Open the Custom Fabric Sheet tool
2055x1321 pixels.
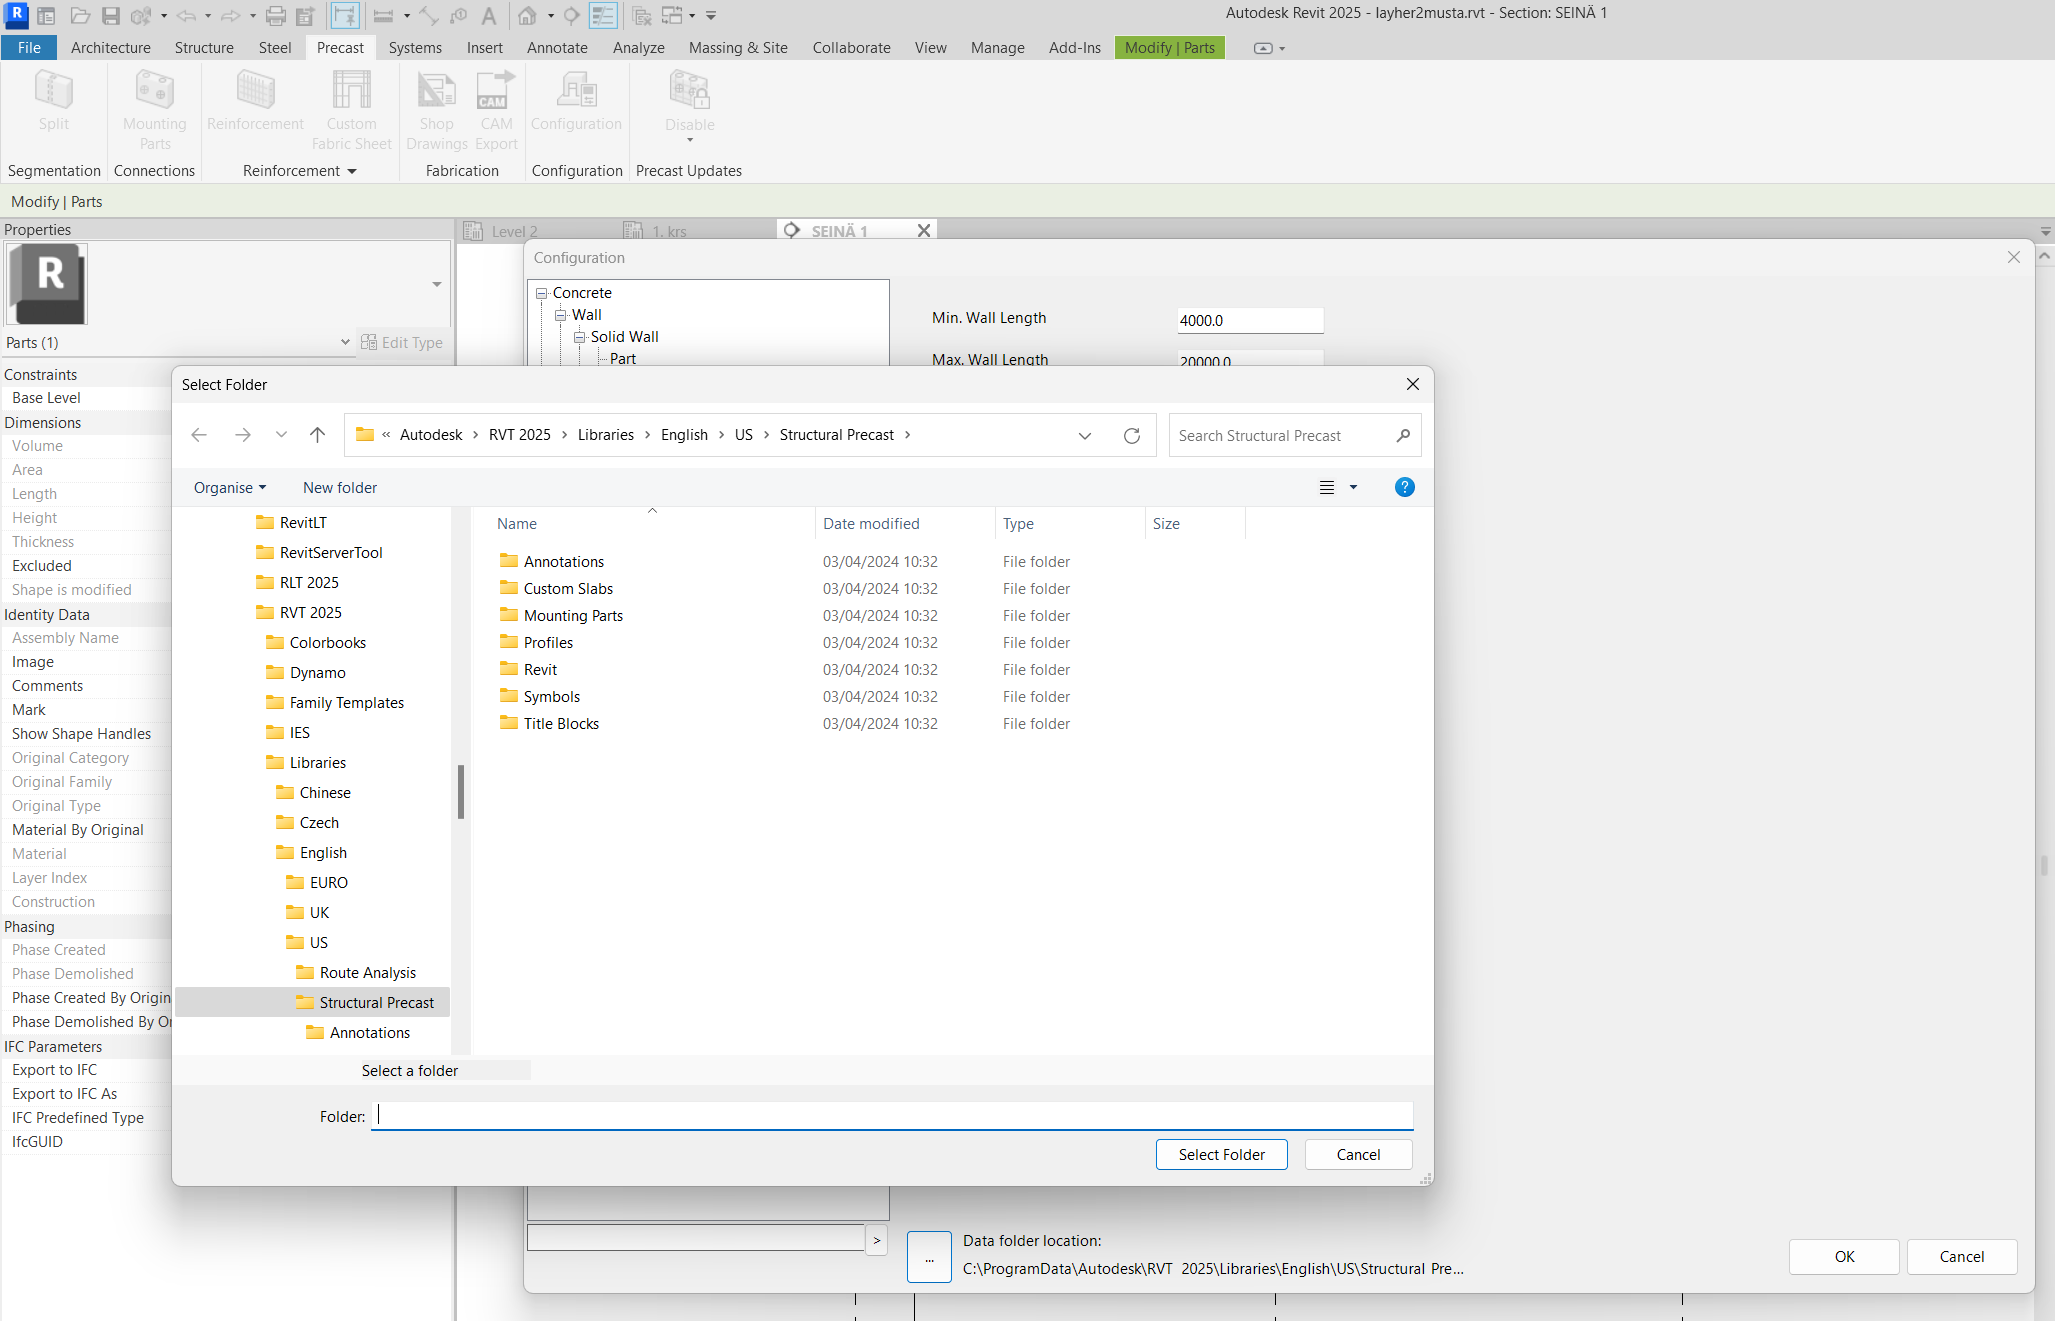click(x=351, y=110)
